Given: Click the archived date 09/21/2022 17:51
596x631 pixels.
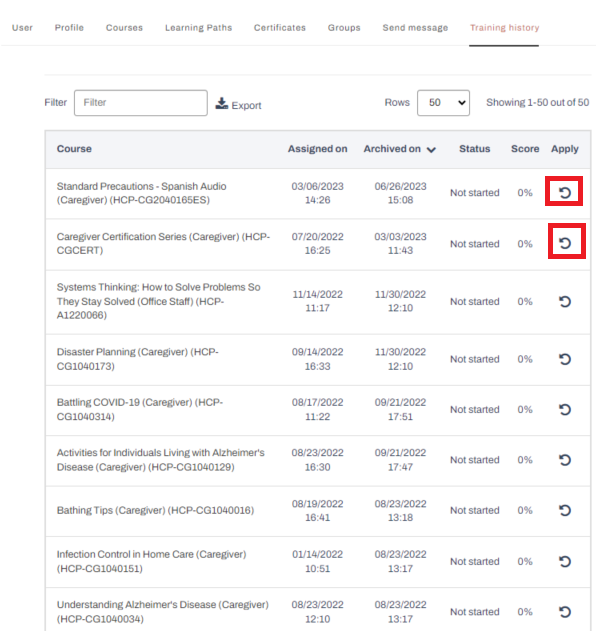Looking at the screenshot, I should point(400,409).
